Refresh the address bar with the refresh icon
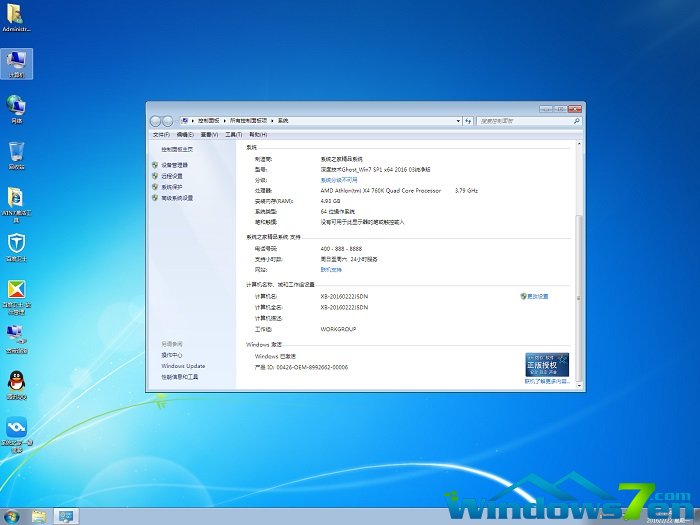Screen dimensions: 700x525 click(x=468, y=121)
